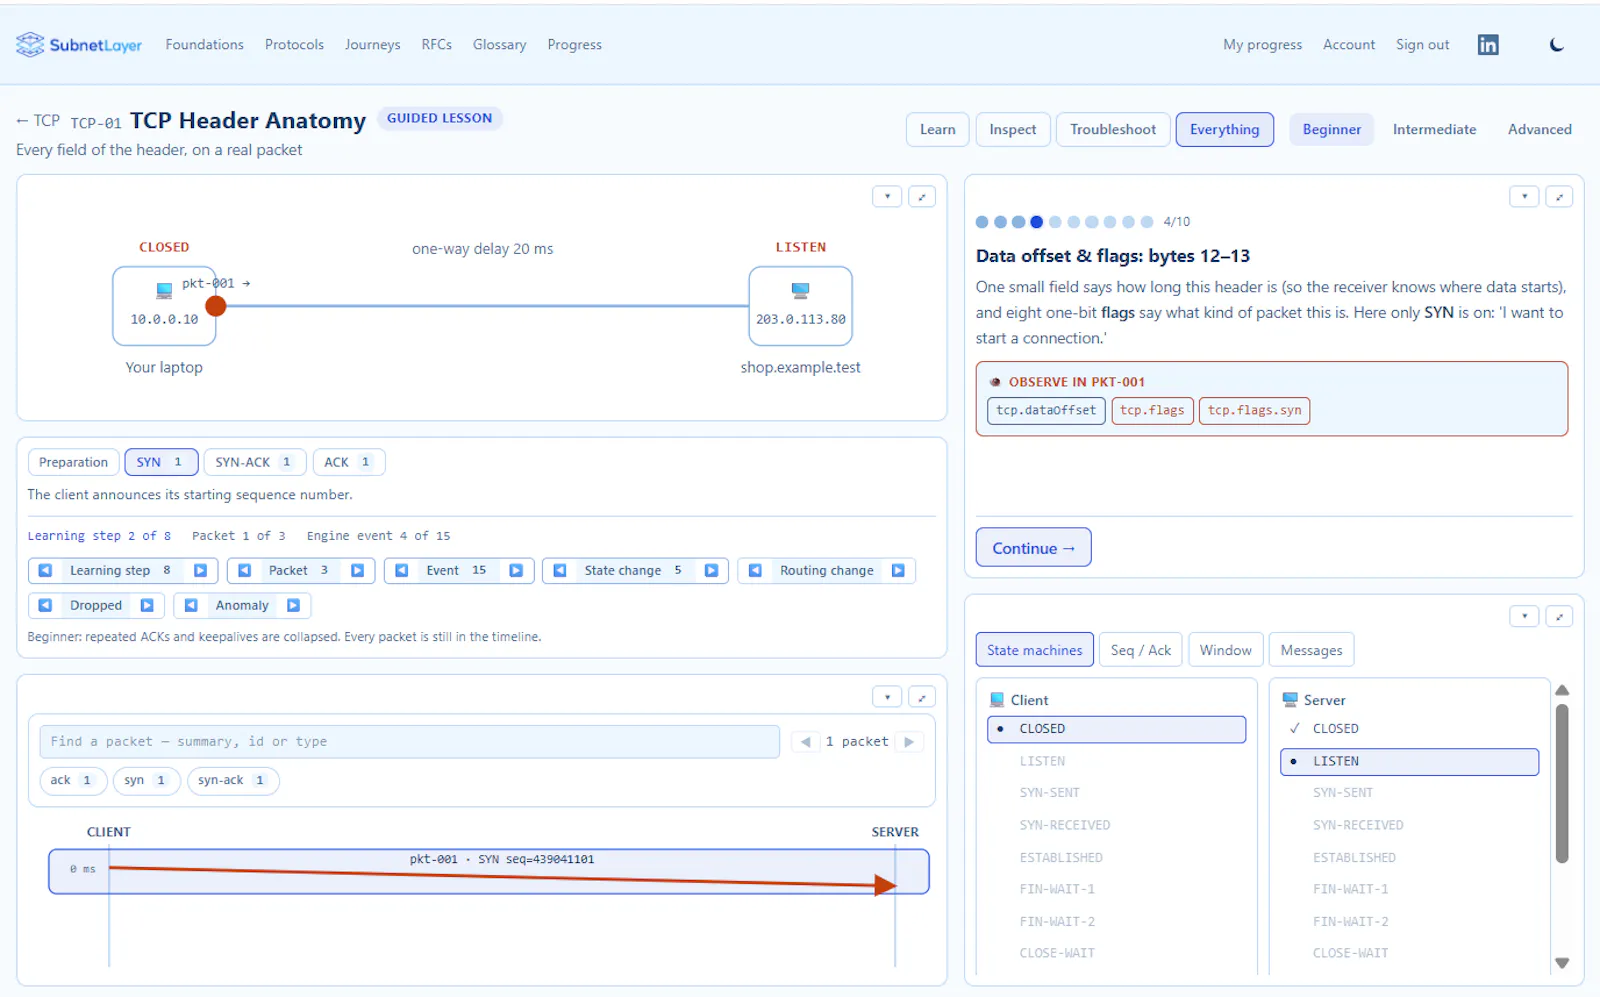Click Sign out
The image size is (1600, 997).
(1422, 45)
